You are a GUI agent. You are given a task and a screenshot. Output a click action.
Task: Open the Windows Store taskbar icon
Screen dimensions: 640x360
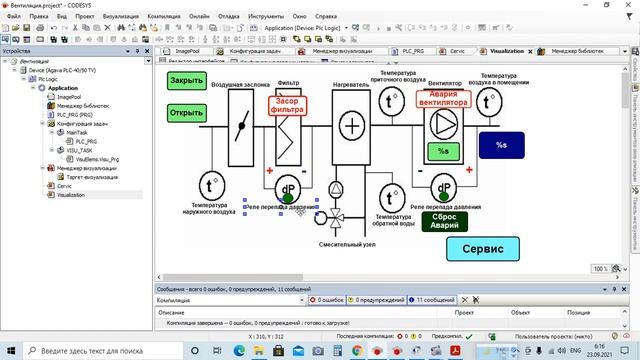278,351
